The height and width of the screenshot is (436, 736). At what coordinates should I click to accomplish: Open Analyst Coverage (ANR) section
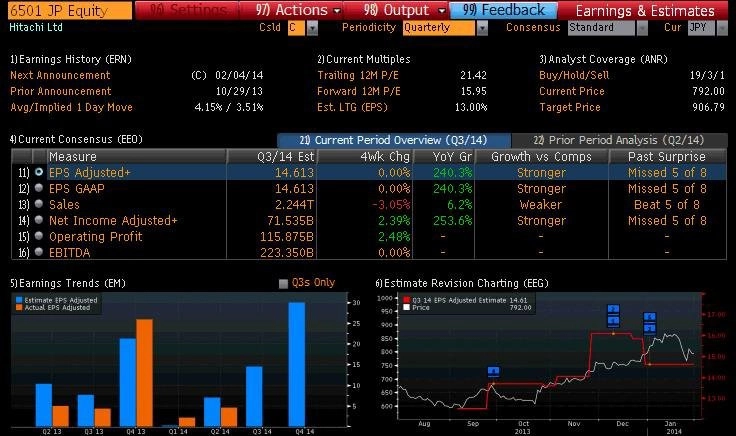pyautogui.click(x=603, y=59)
